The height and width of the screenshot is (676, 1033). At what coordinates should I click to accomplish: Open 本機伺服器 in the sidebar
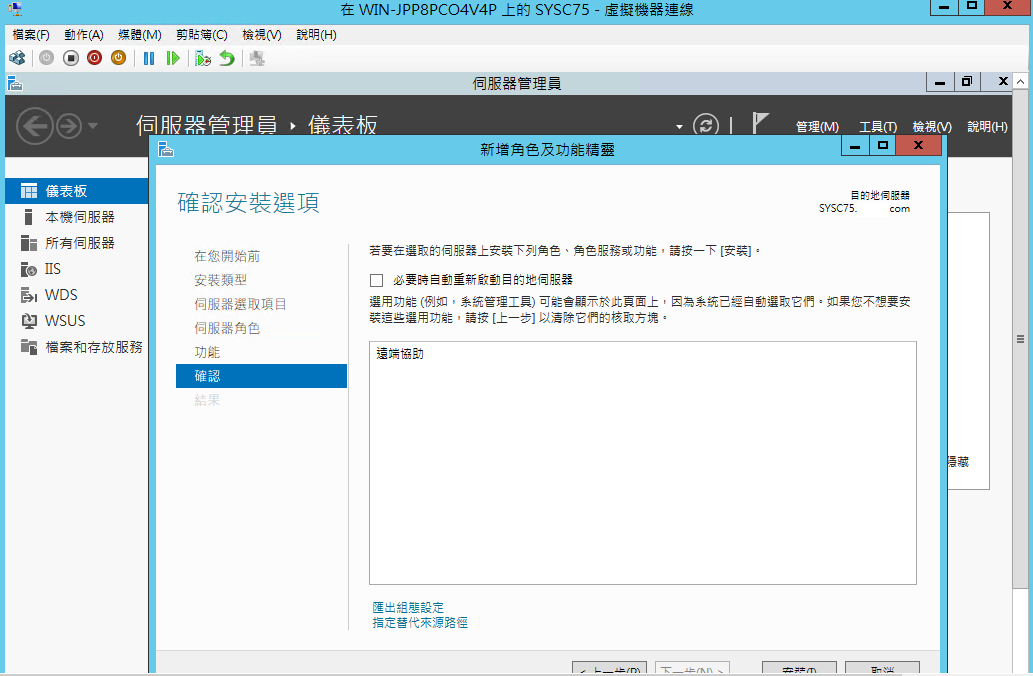coord(76,217)
